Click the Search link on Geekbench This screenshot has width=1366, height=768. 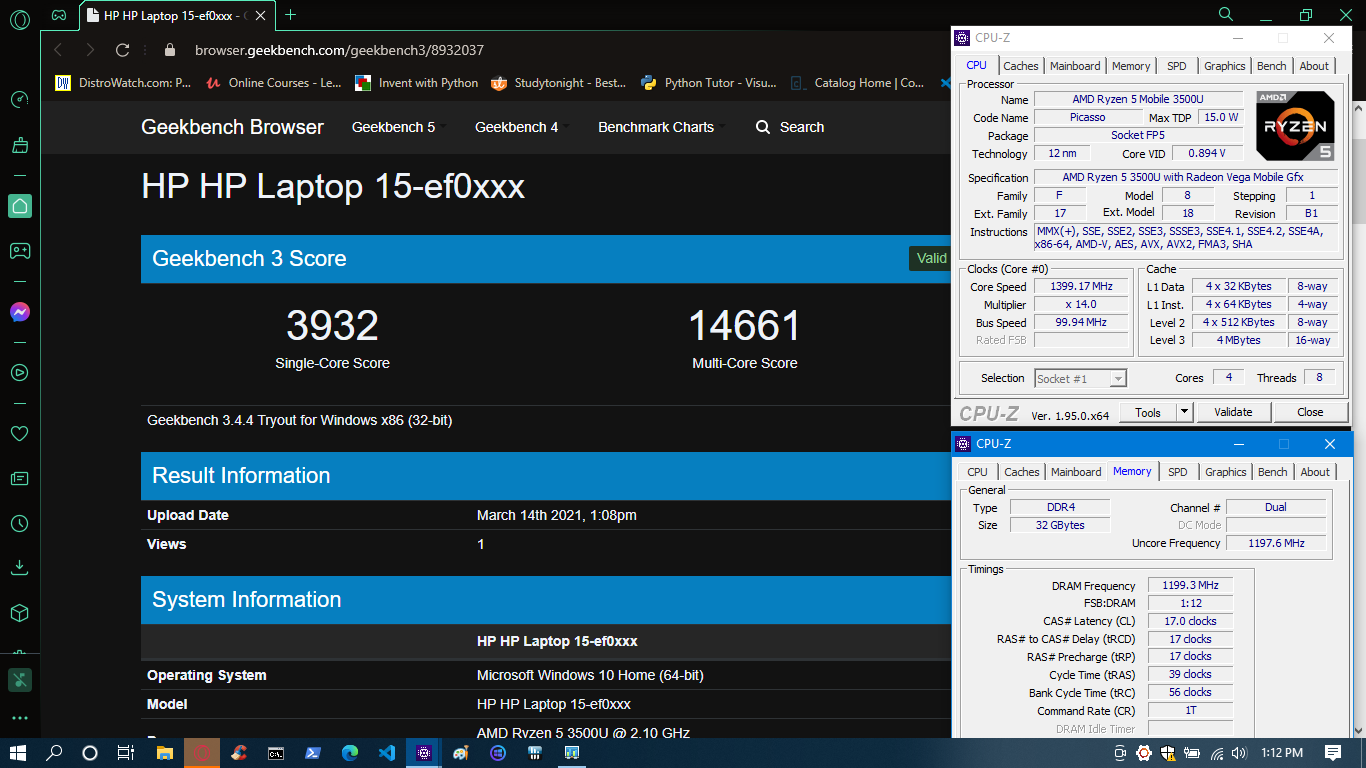tap(790, 127)
